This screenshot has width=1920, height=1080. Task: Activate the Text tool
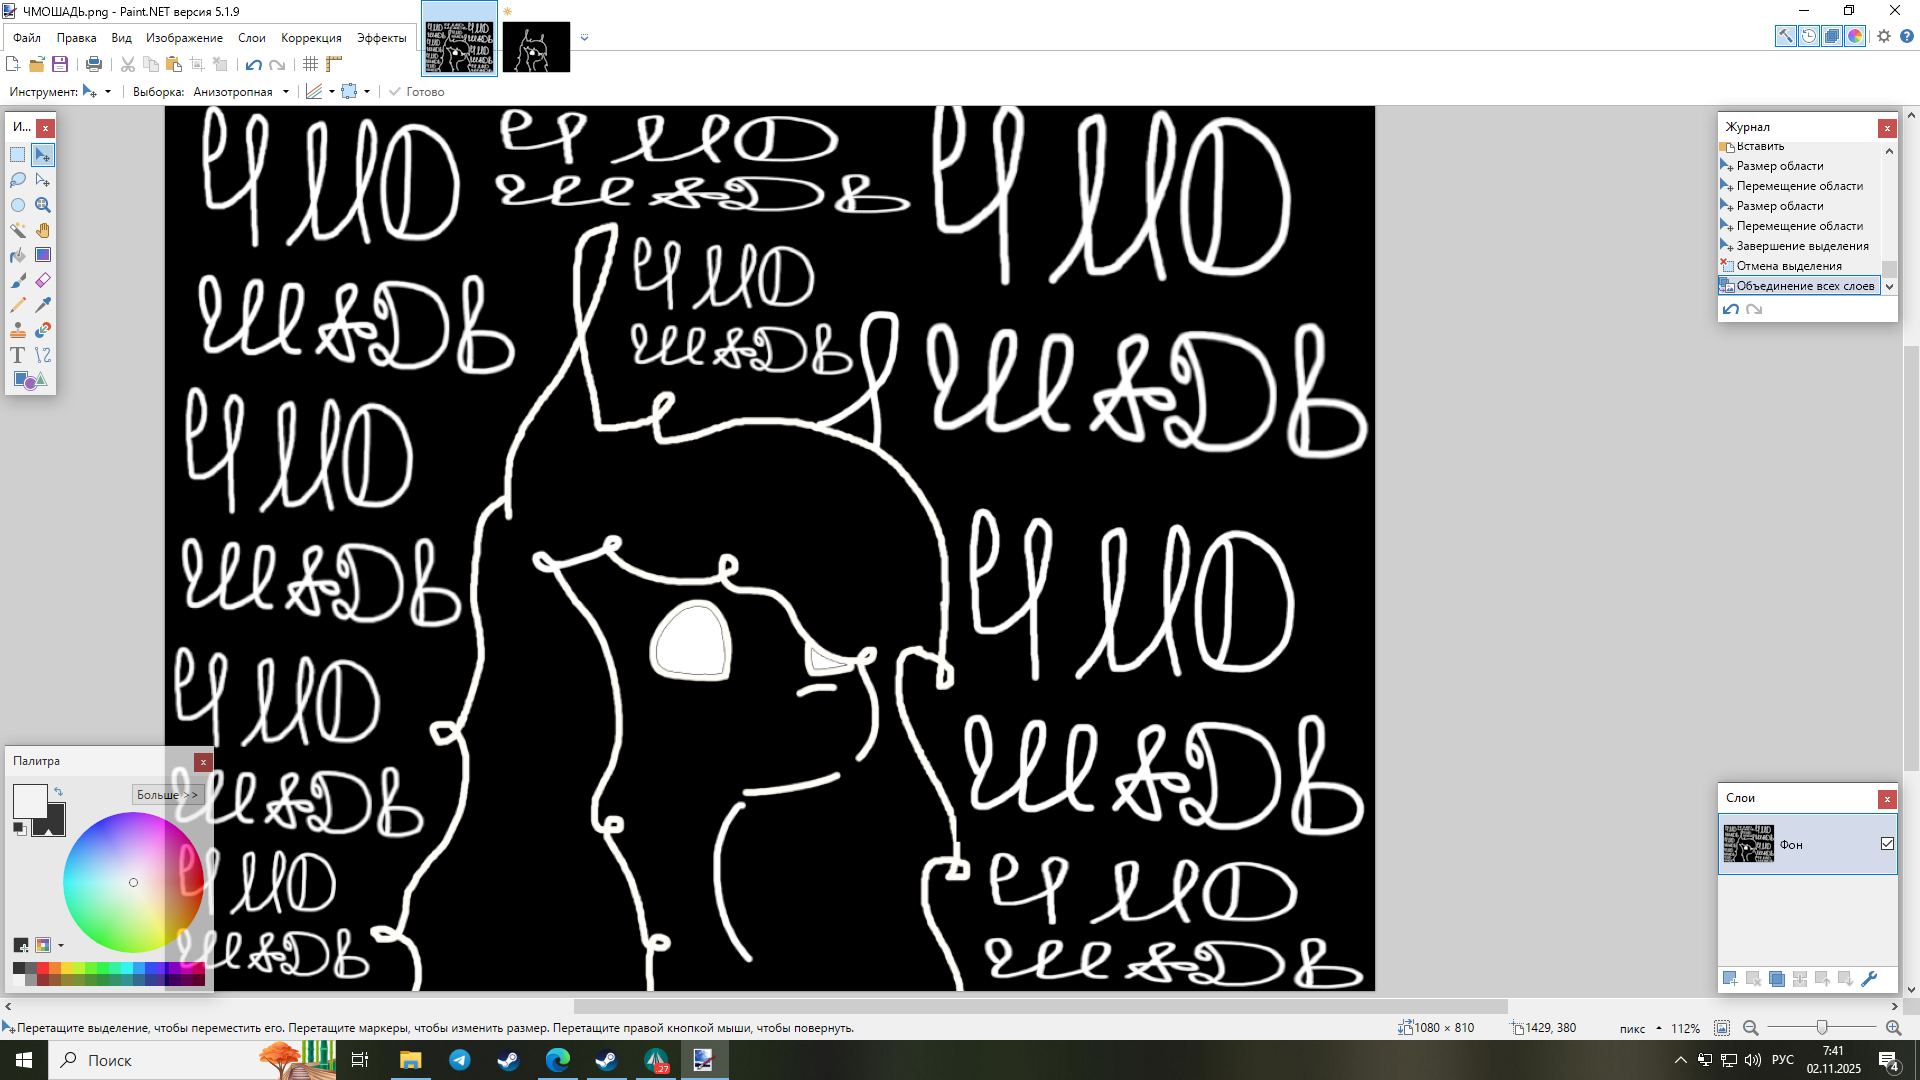point(18,355)
